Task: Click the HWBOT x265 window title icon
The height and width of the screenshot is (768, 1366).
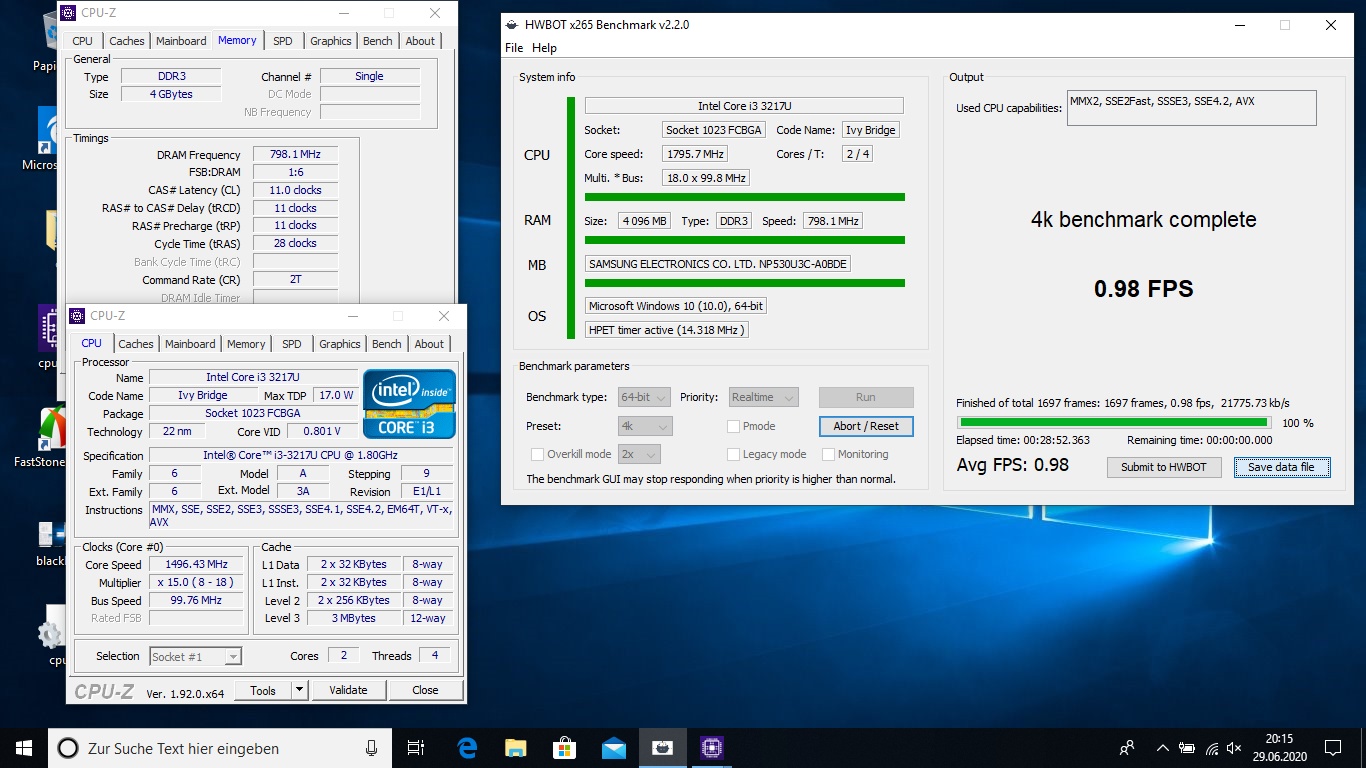Action: pyautogui.click(x=514, y=25)
